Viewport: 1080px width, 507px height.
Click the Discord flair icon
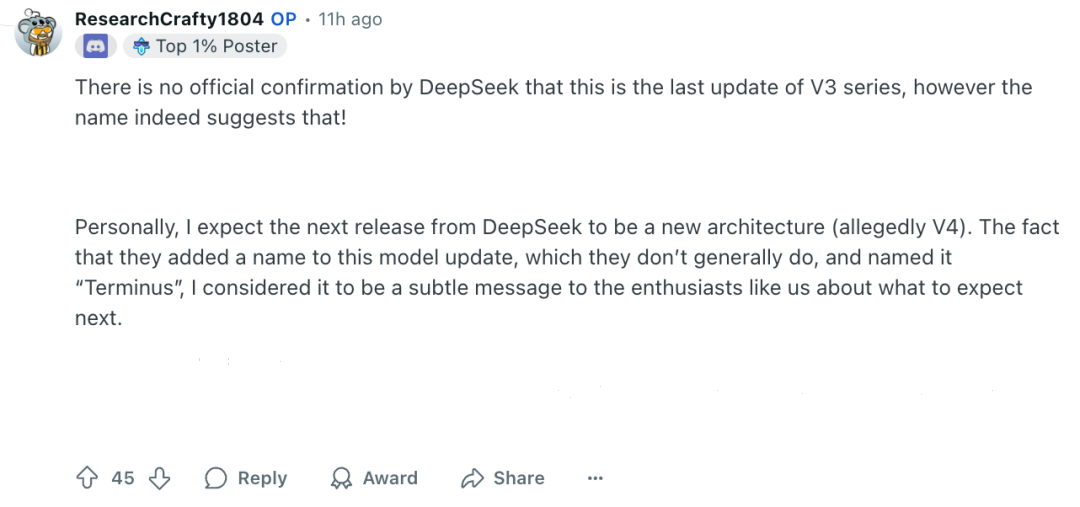pyautogui.click(x=96, y=46)
